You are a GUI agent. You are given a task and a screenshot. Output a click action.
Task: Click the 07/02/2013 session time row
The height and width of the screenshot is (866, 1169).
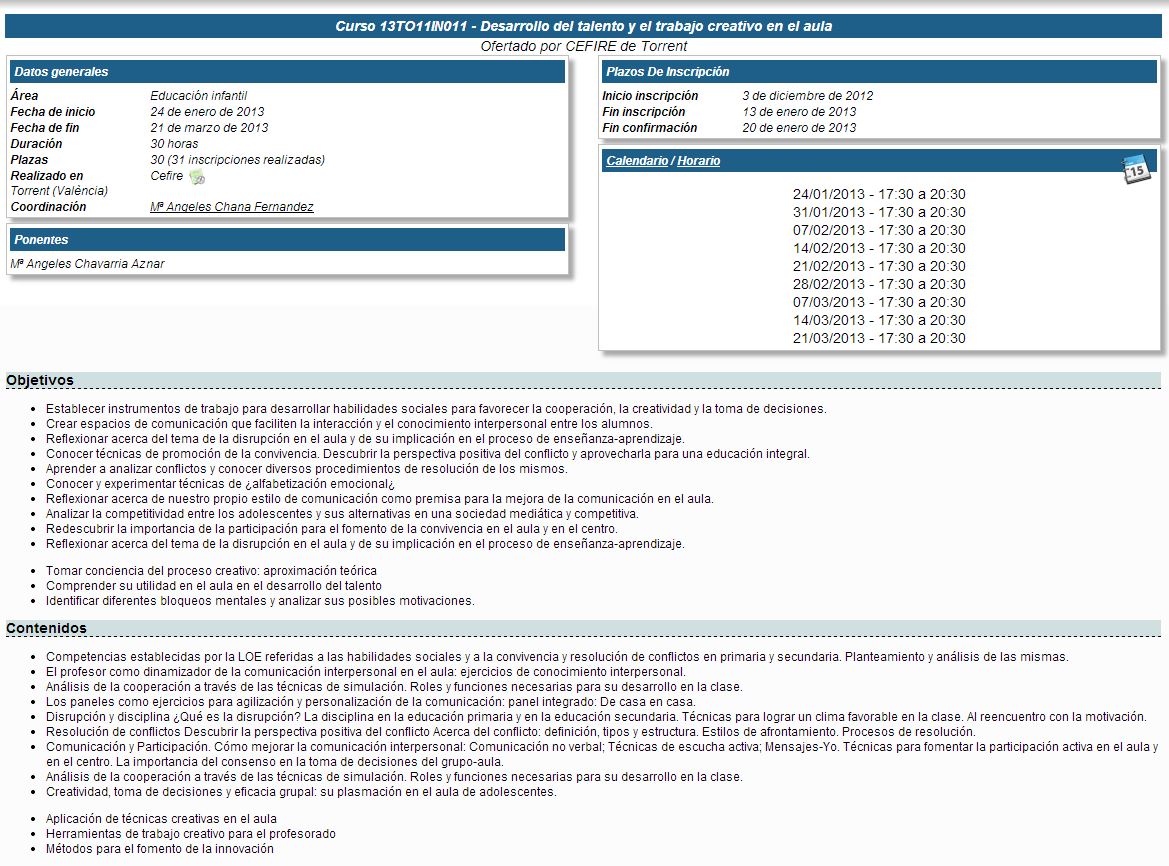point(878,230)
